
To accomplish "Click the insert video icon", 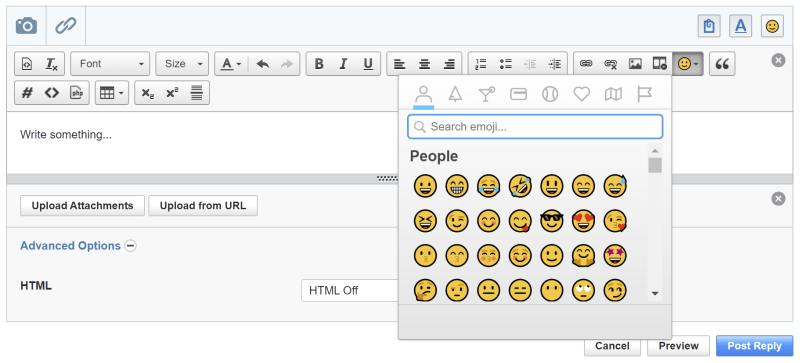I will coord(660,64).
